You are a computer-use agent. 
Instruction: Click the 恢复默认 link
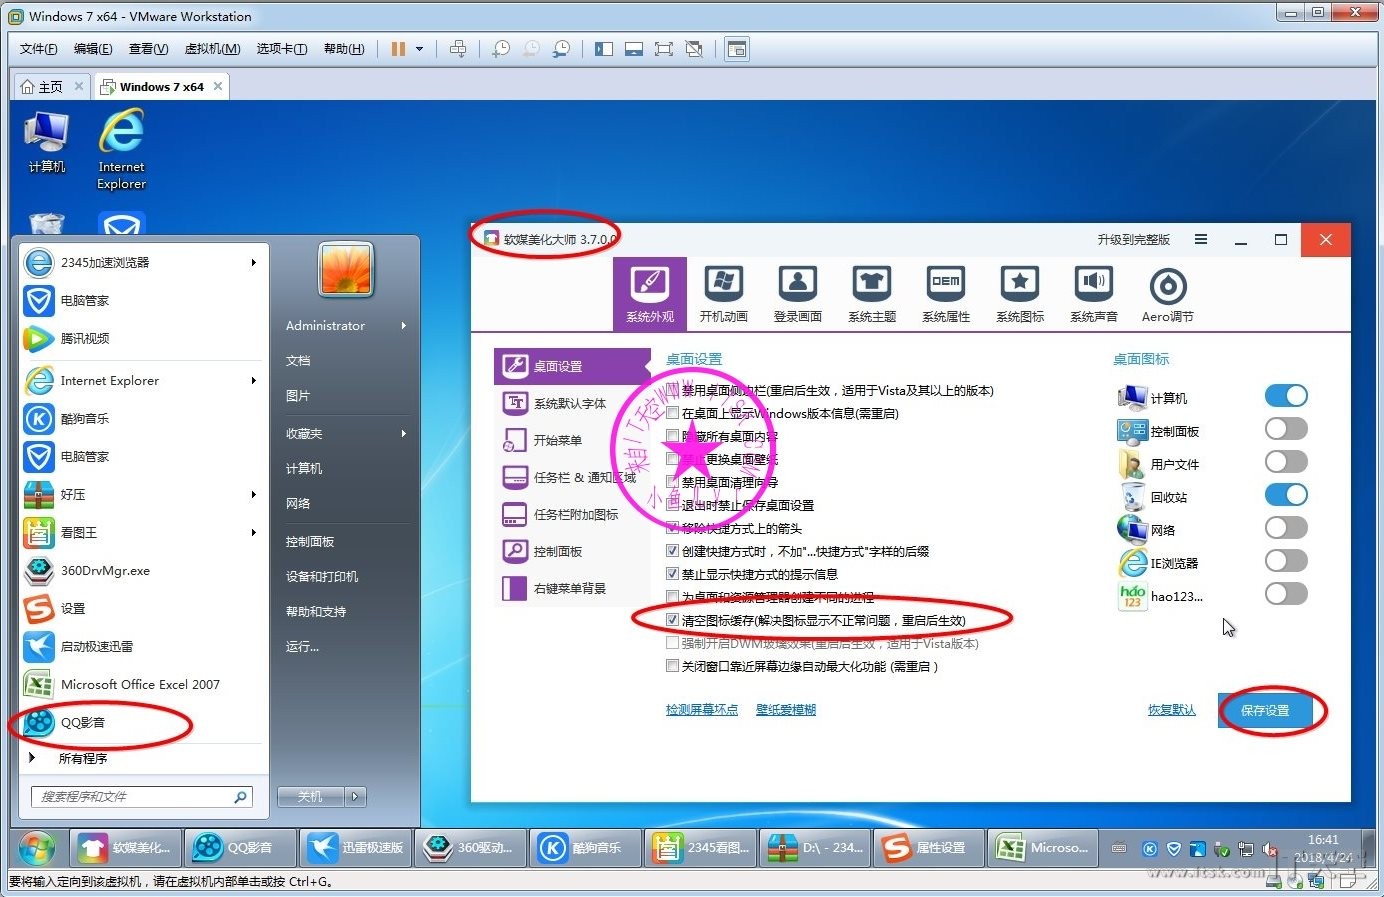click(x=1171, y=710)
